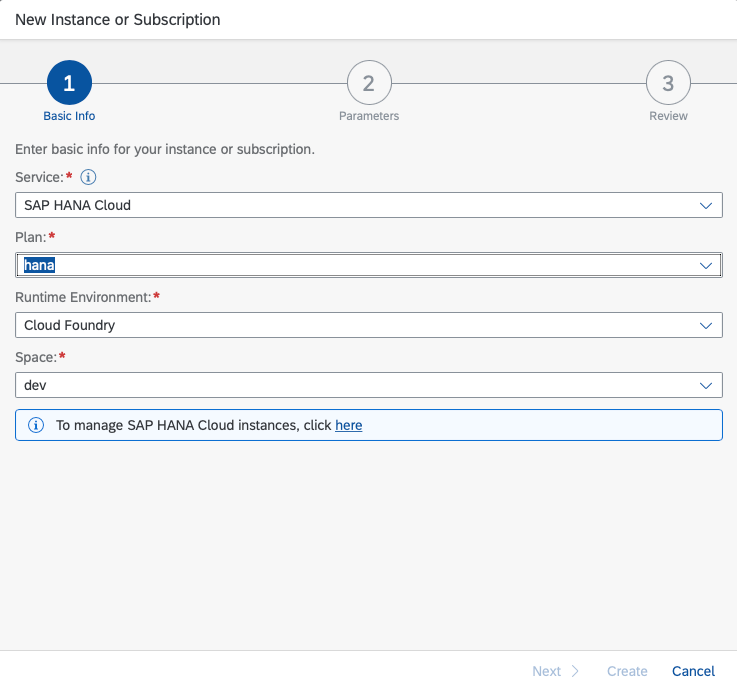
Task: Click the Service field showing SAP HANA Cloud
Action: [x=368, y=205]
